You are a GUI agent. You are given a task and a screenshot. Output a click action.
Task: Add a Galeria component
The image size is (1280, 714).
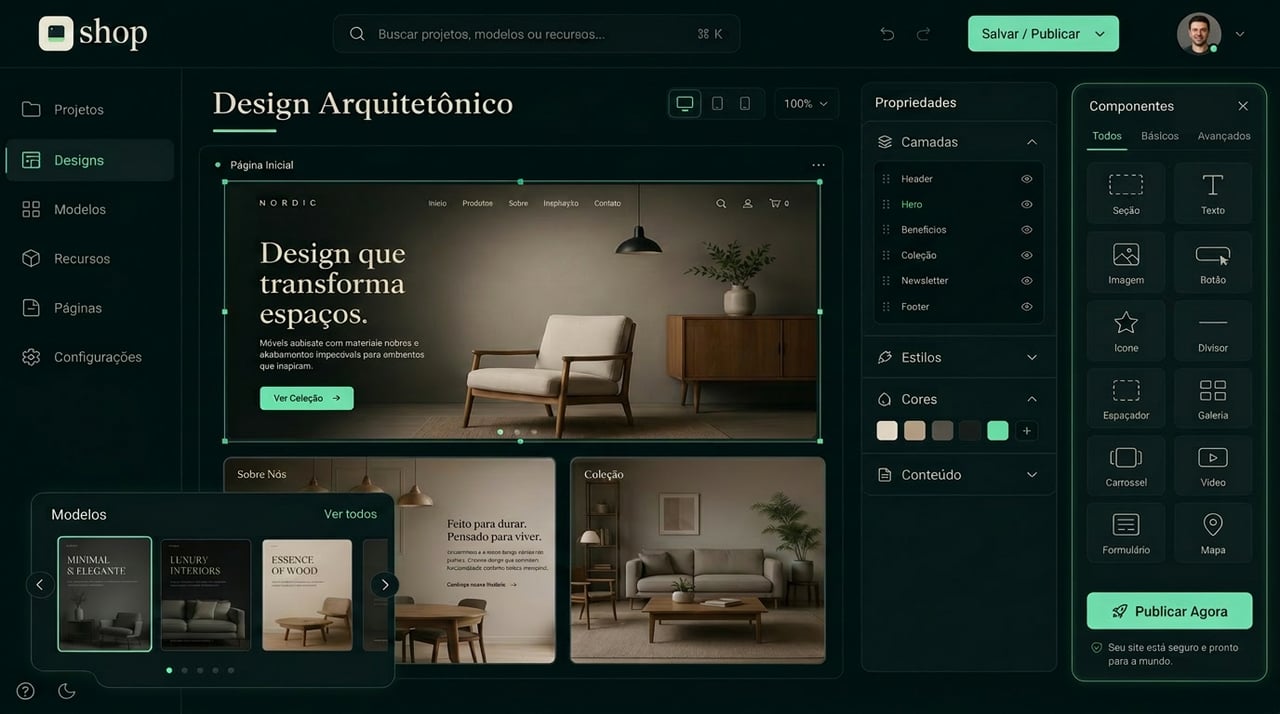[1213, 398]
